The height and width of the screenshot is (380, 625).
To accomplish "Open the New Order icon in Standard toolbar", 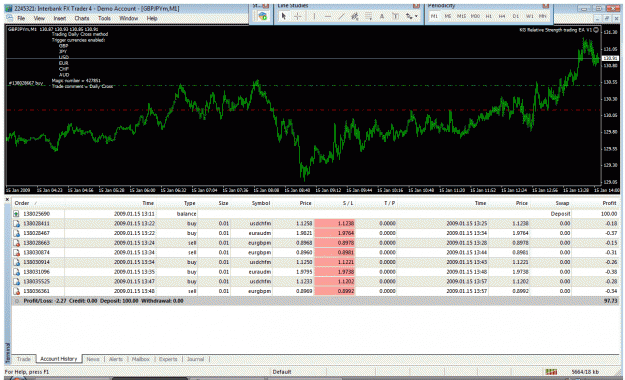I will tap(262, 16).
